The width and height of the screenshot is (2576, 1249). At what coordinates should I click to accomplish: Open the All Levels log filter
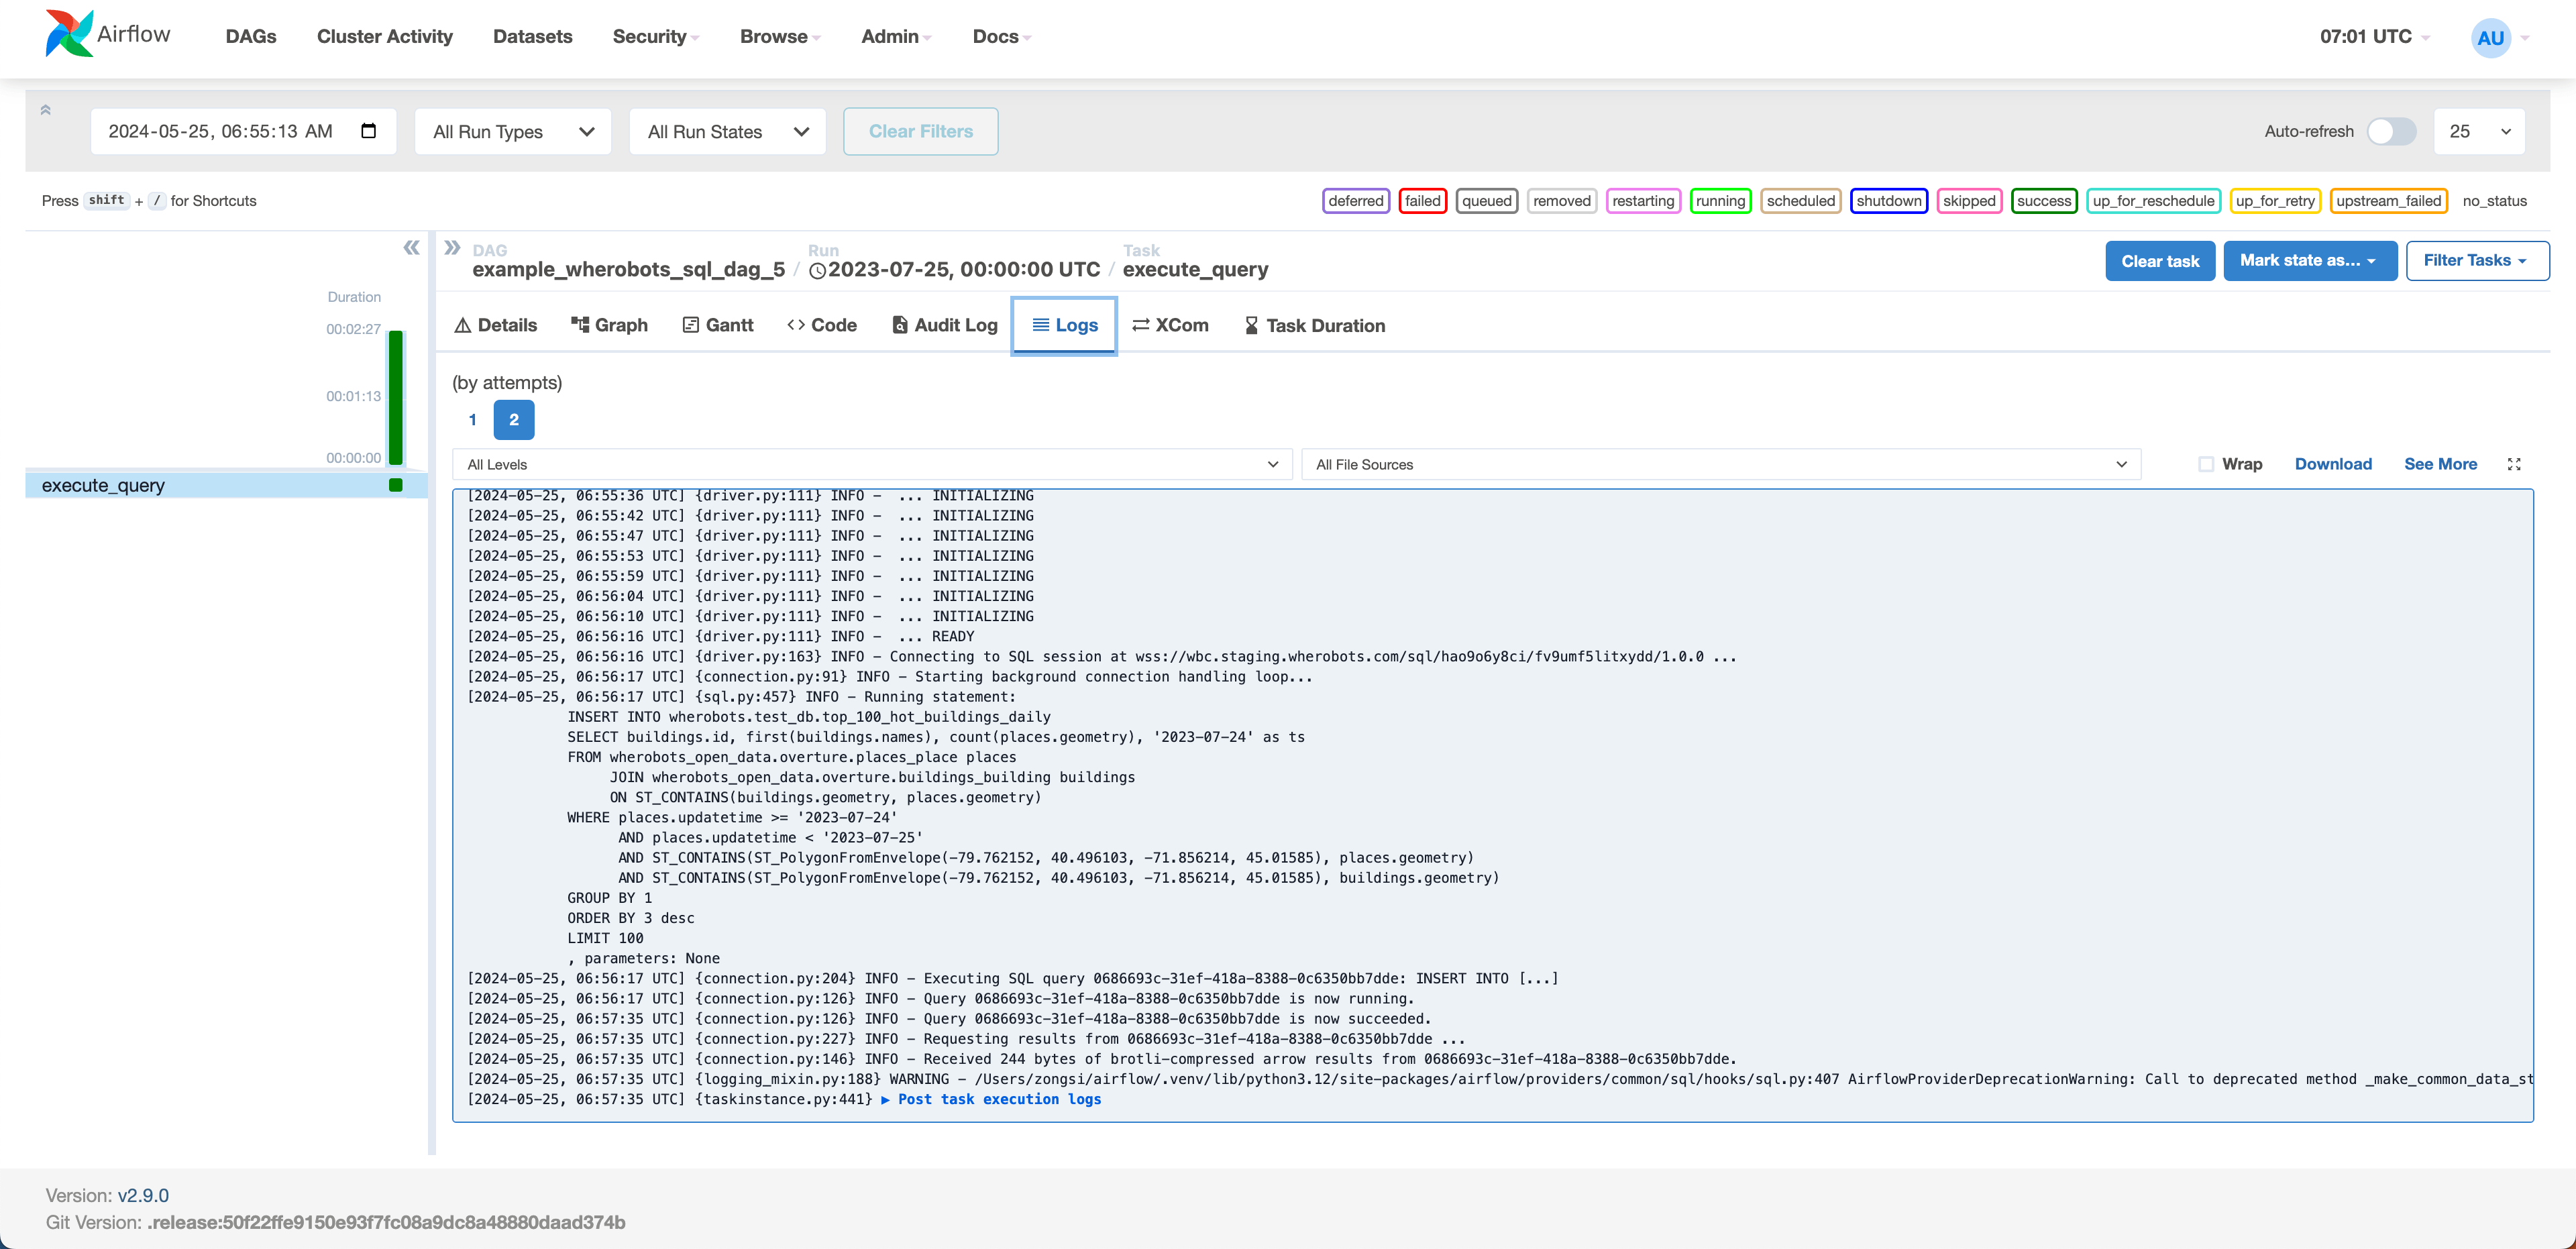coord(872,464)
